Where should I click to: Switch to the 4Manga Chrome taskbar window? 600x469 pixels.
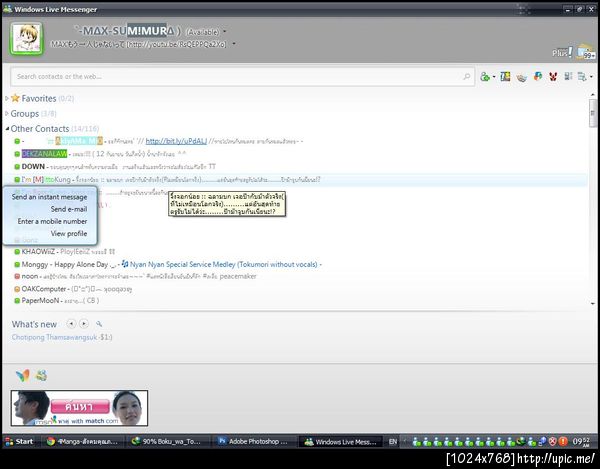click(x=83, y=441)
